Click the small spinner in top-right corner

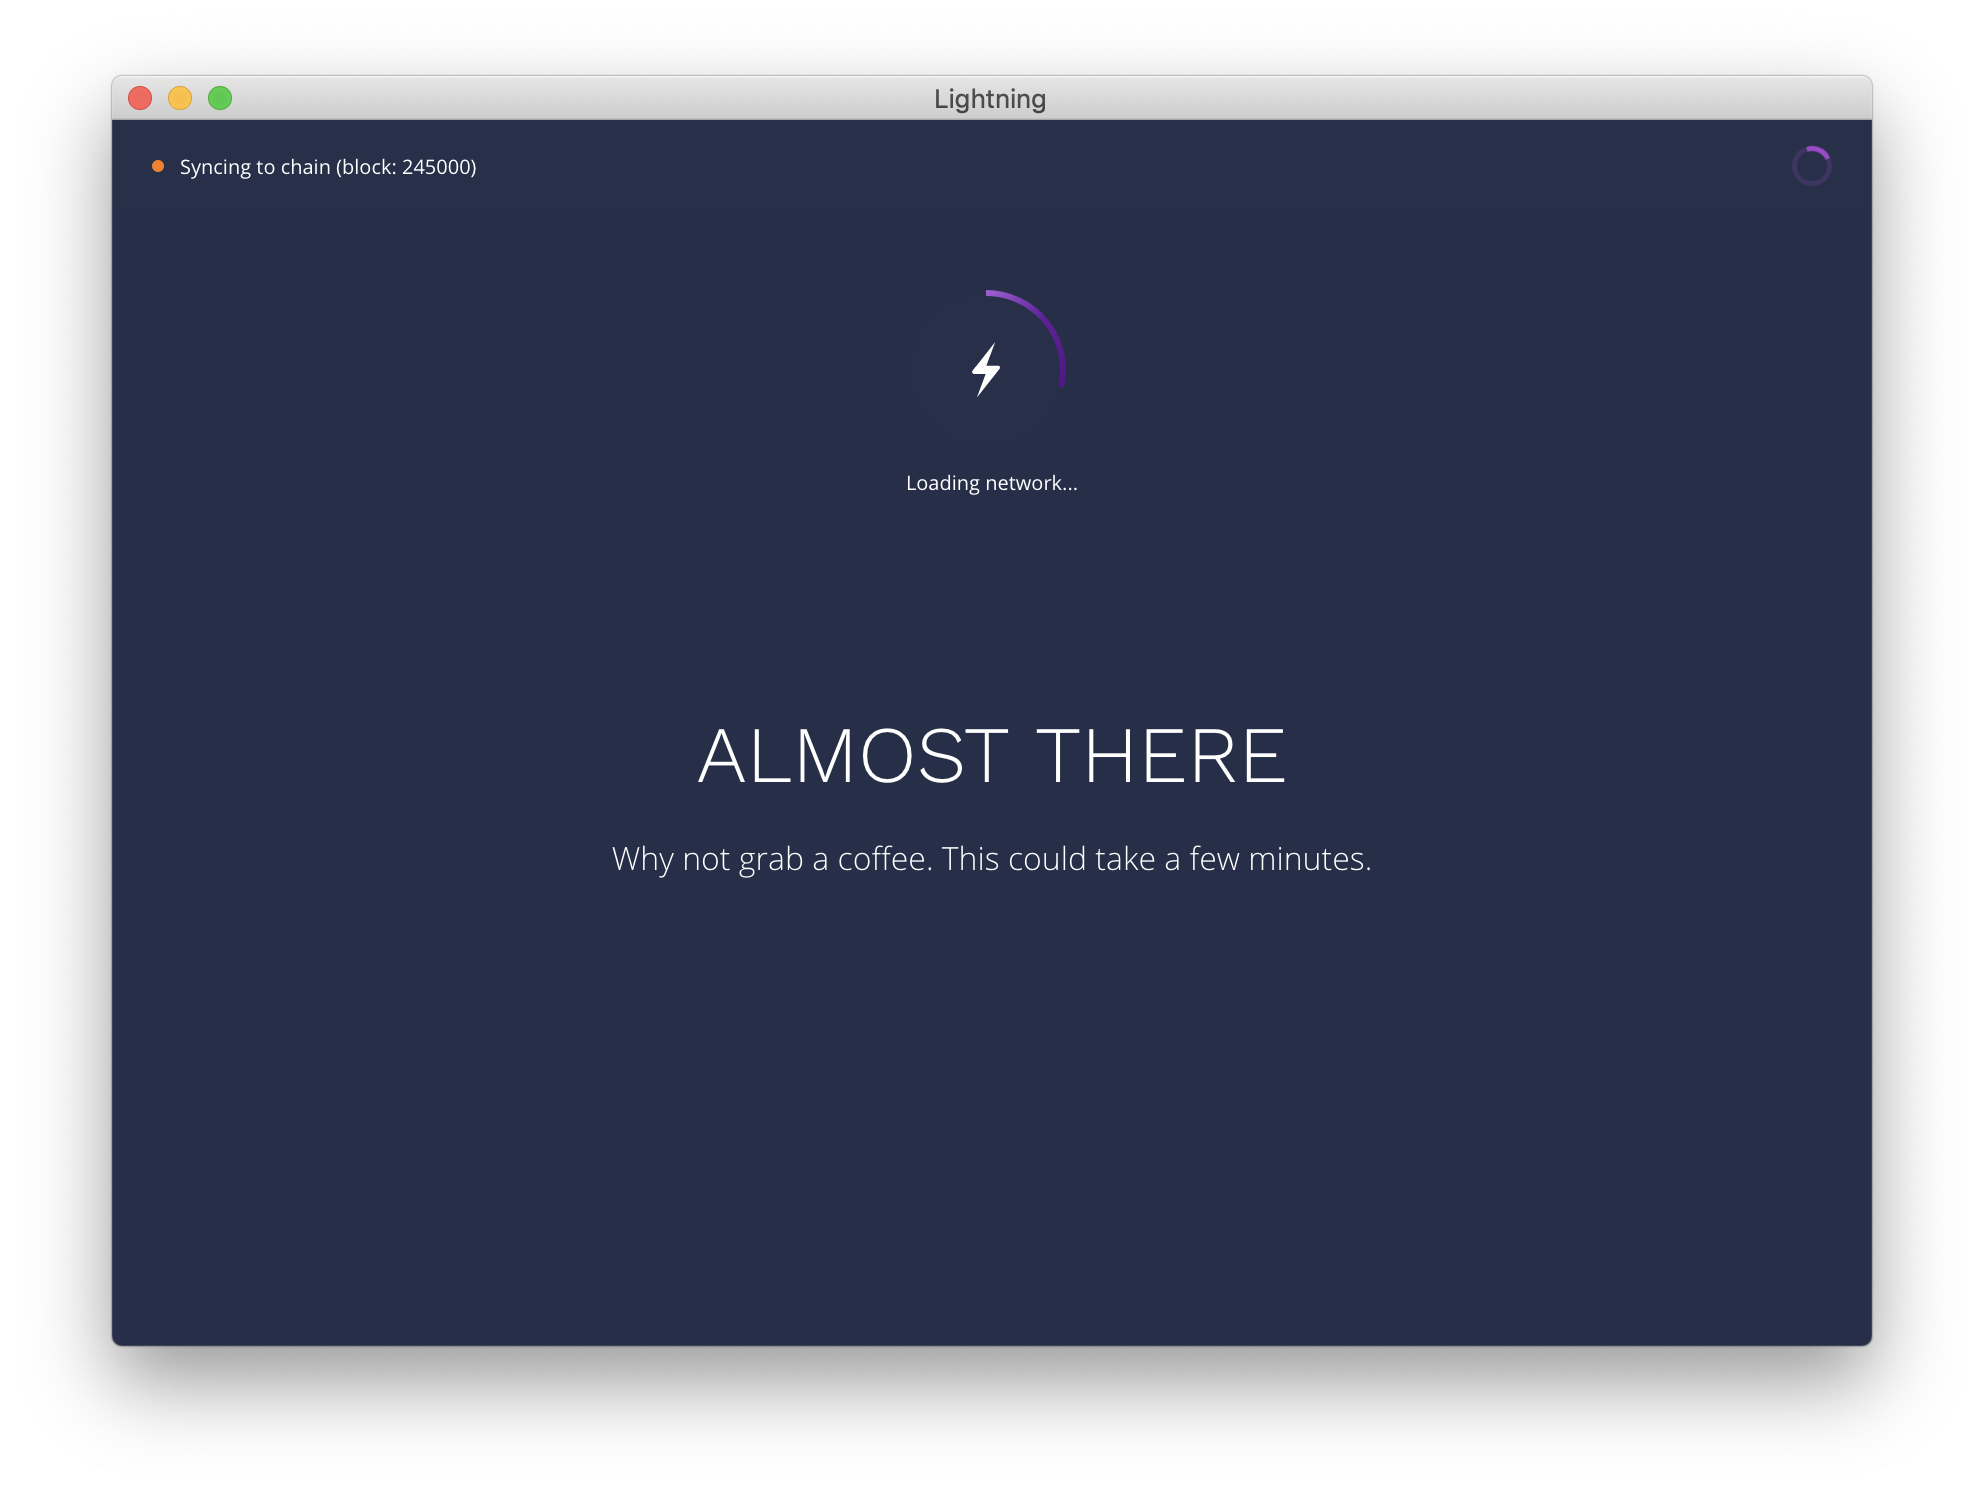point(1811,166)
